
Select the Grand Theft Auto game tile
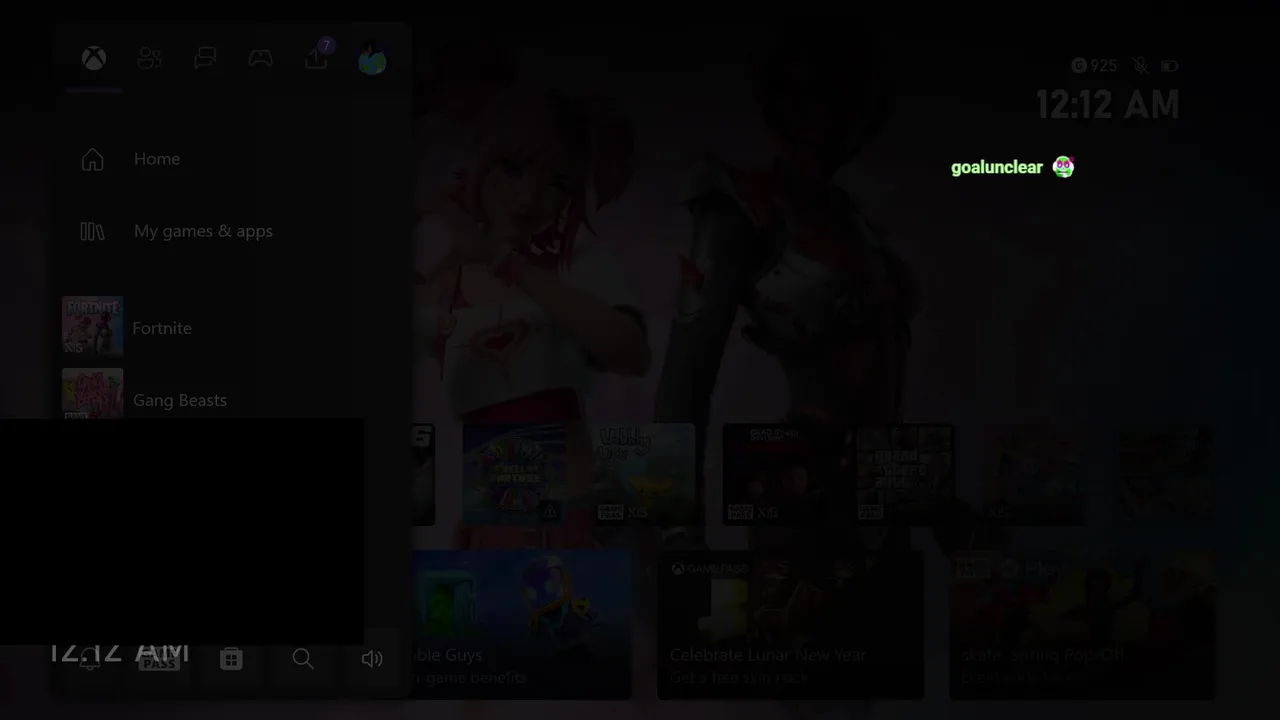click(905, 474)
